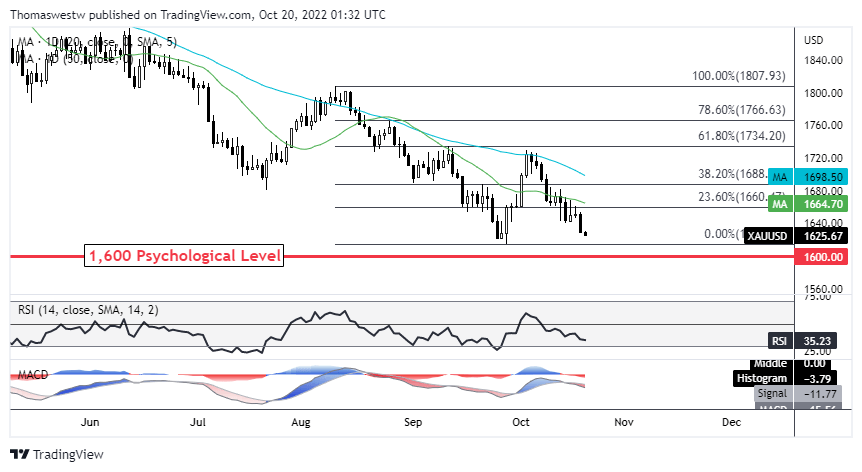Click the 1760.00 price axis value
This screenshot has width=862, height=472.
pos(823,125)
